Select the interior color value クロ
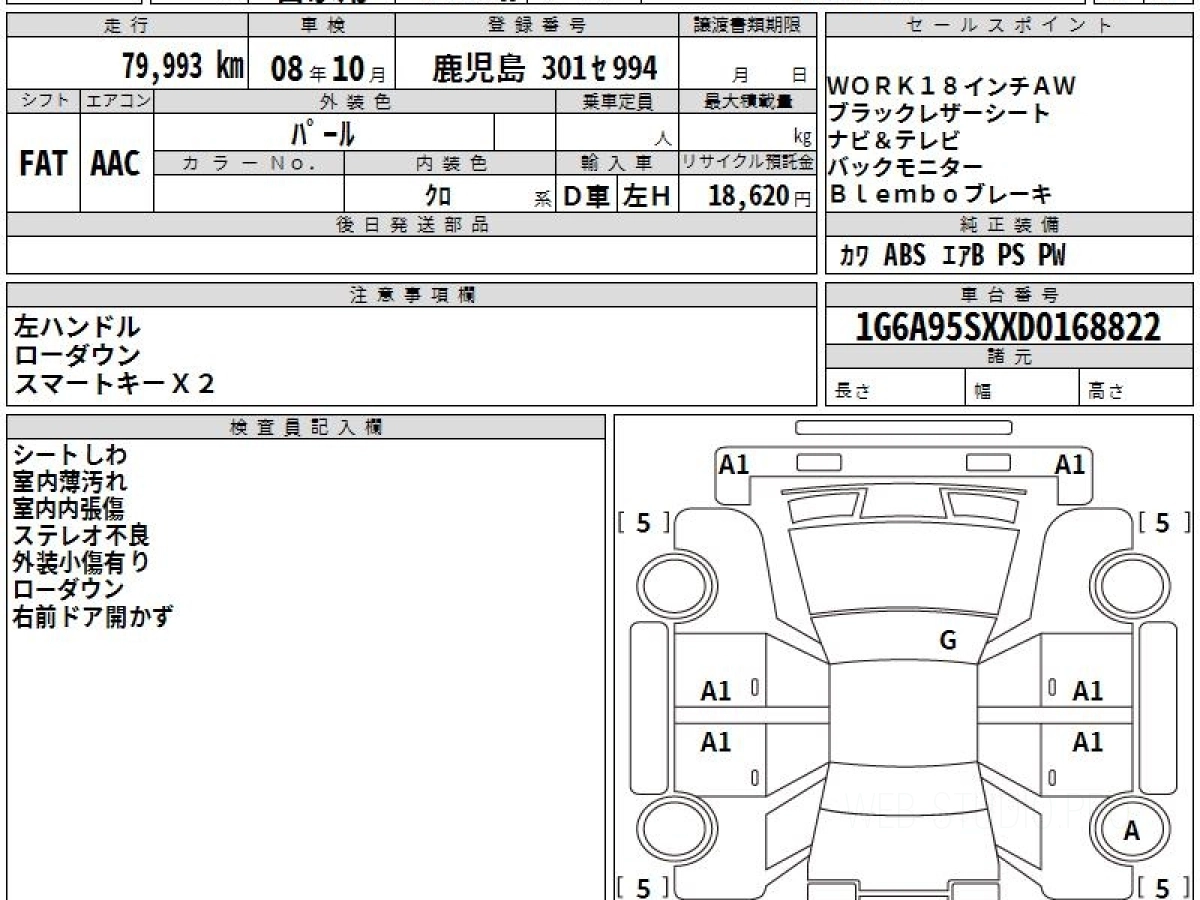 (438, 195)
